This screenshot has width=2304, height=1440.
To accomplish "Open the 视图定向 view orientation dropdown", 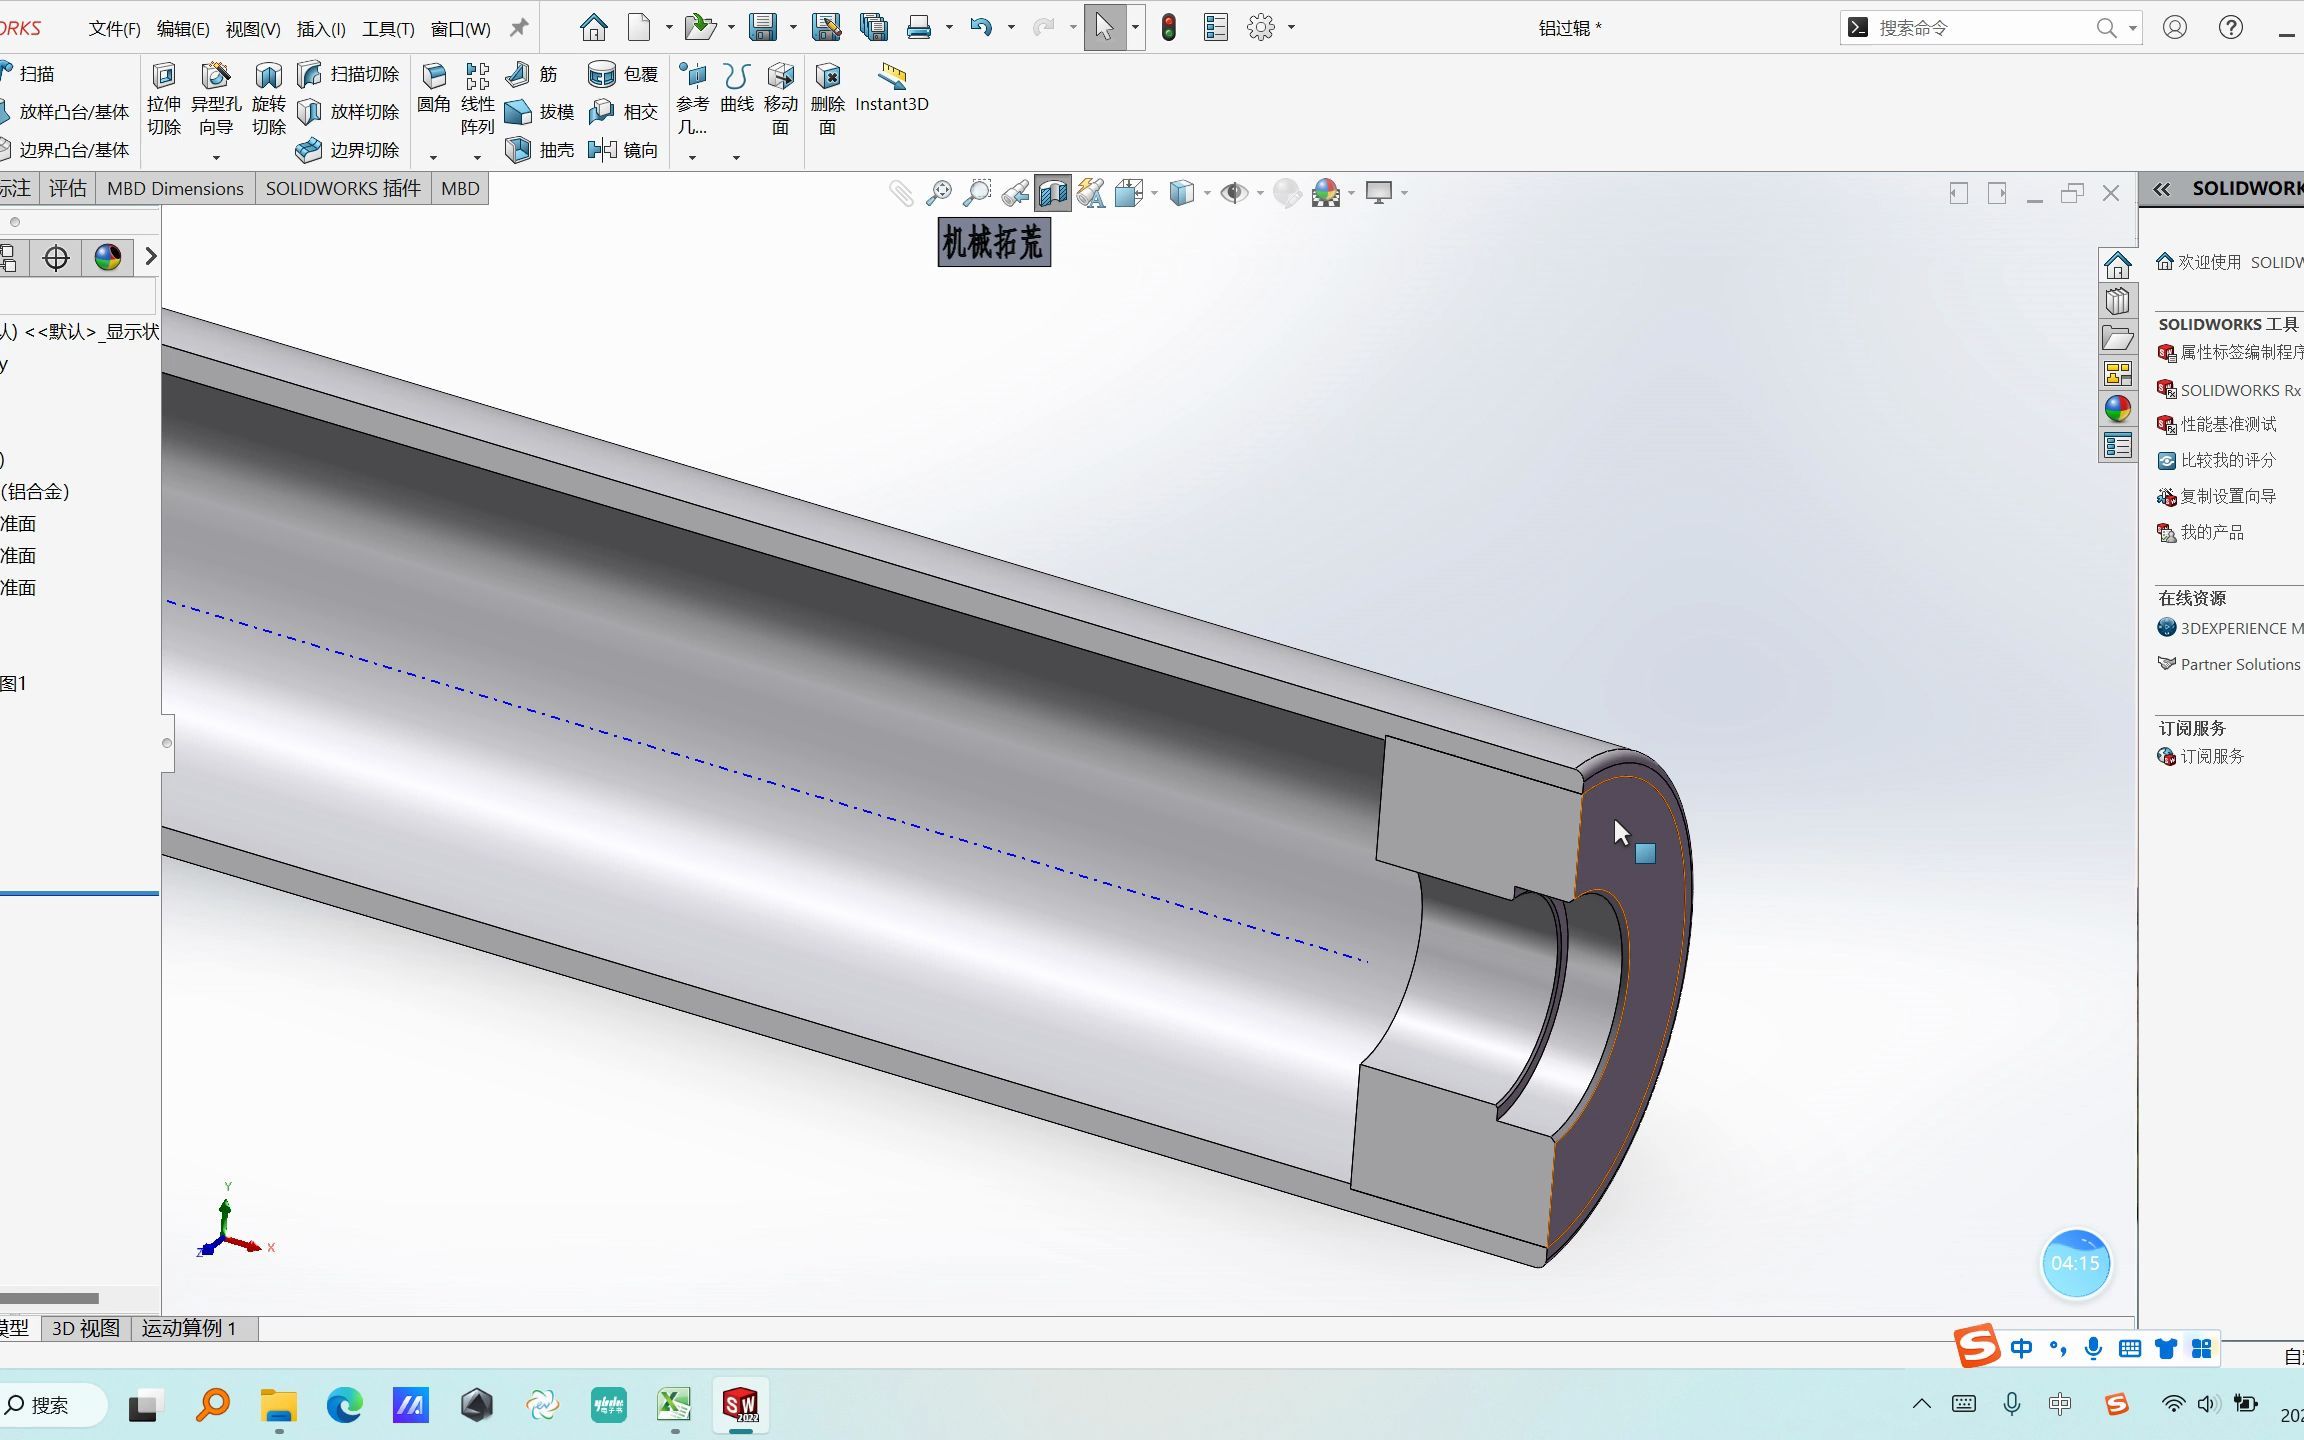I will coord(1153,193).
